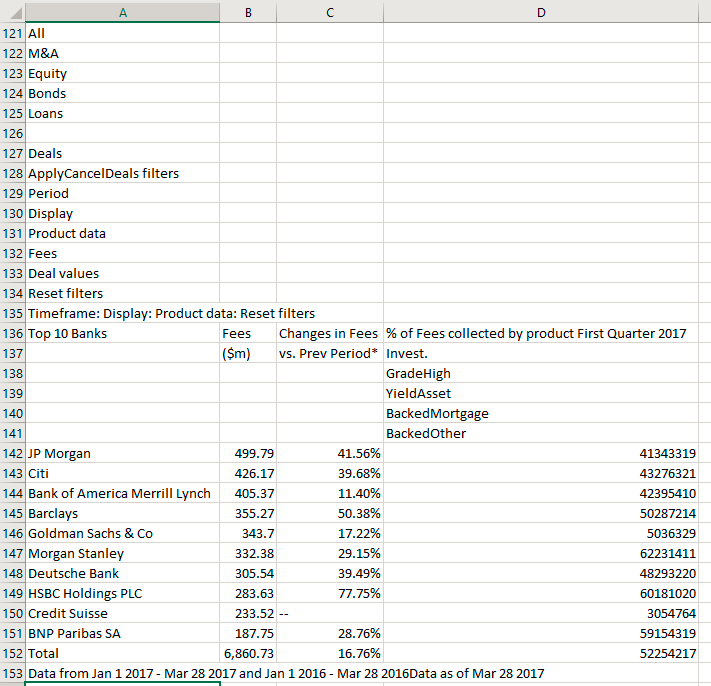Image resolution: width=711 pixels, height=686 pixels.
Task: Click the 'Deal values' cell
Action: [x=122, y=273]
